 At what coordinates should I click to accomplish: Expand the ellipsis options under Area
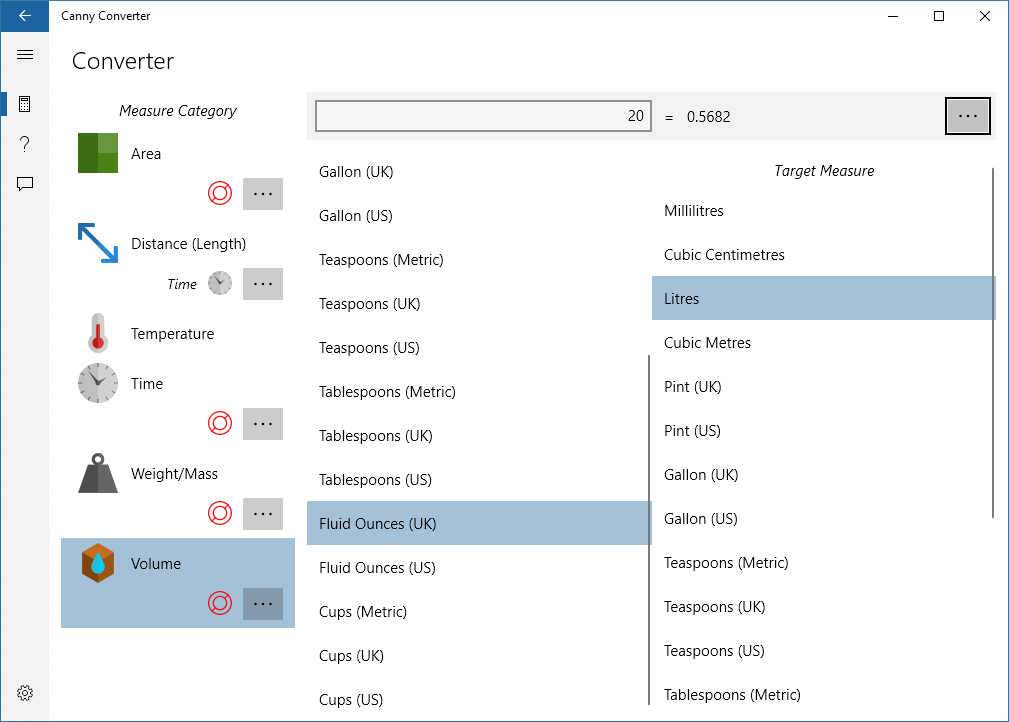(263, 194)
